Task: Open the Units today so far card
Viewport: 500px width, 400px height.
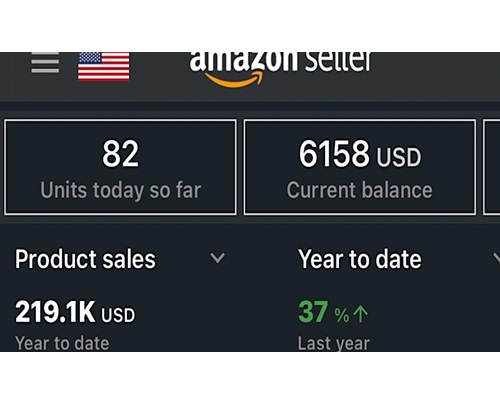Action: click(120, 167)
